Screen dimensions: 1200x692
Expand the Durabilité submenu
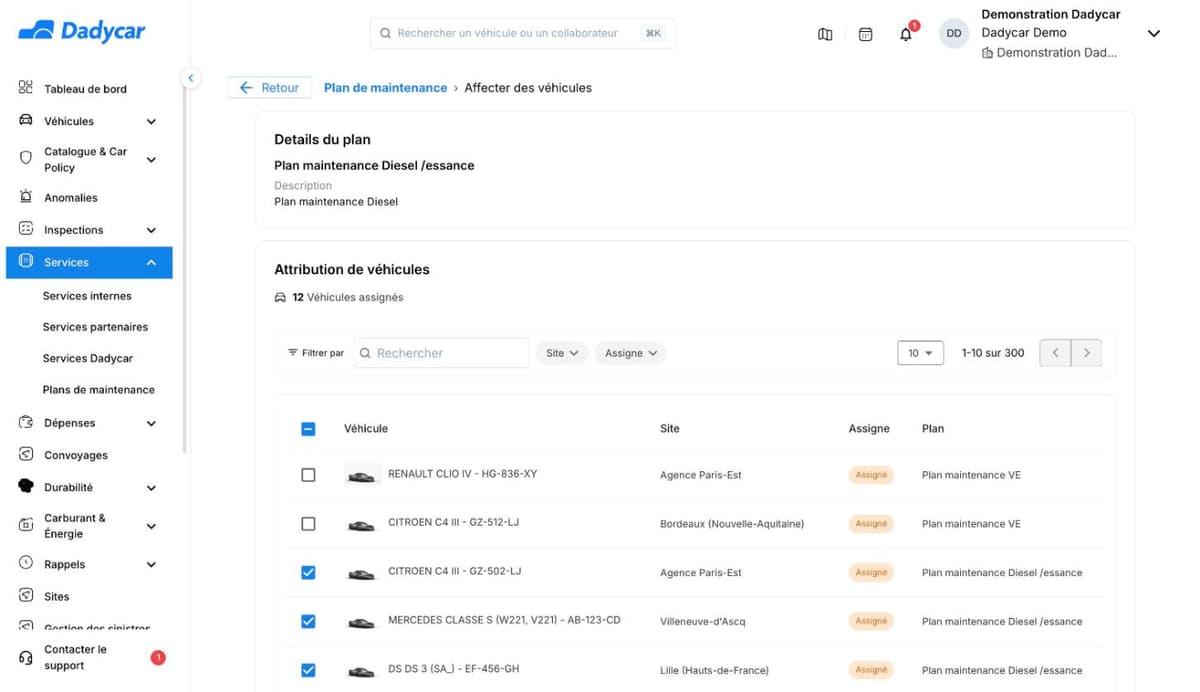[x=151, y=488]
